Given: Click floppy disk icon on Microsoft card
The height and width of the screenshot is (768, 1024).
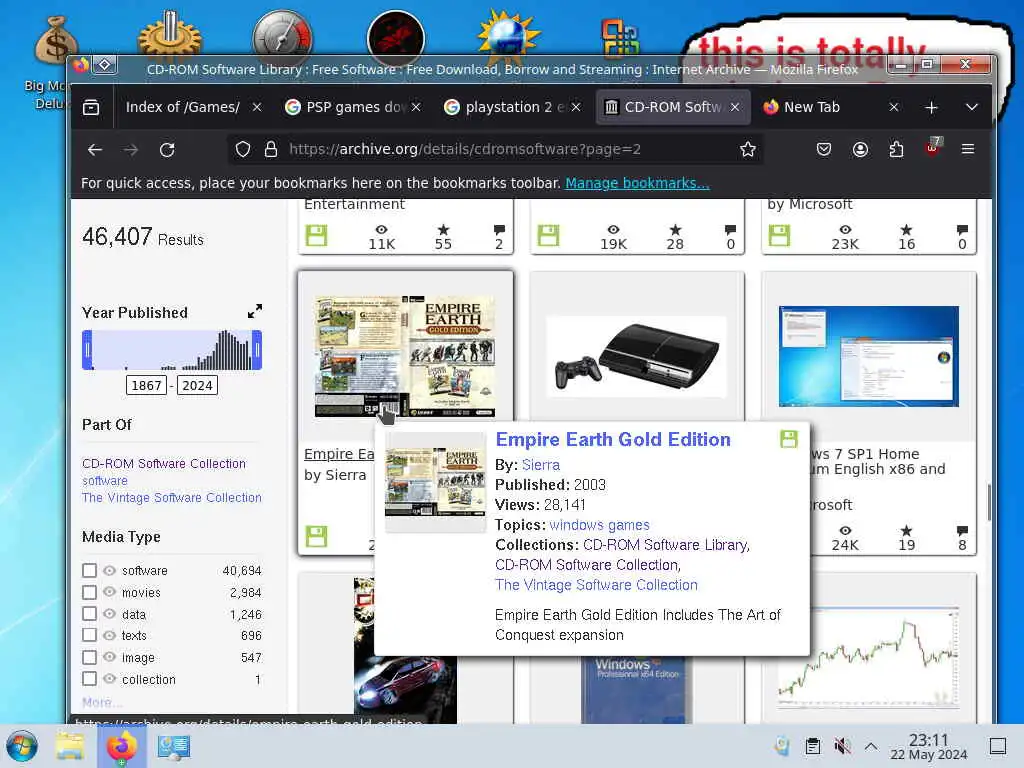Looking at the screenshot, I should tap(779, 236).
